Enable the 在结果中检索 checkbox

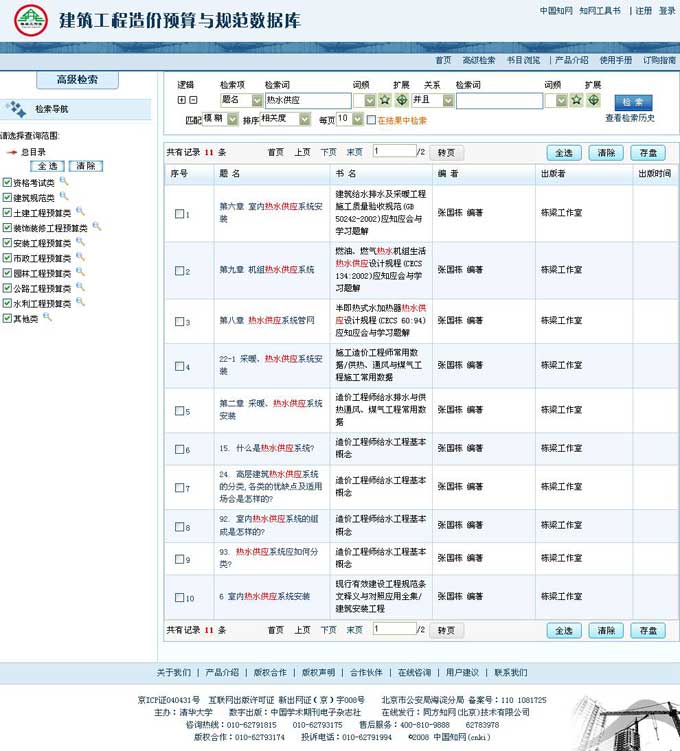(371, 120)
